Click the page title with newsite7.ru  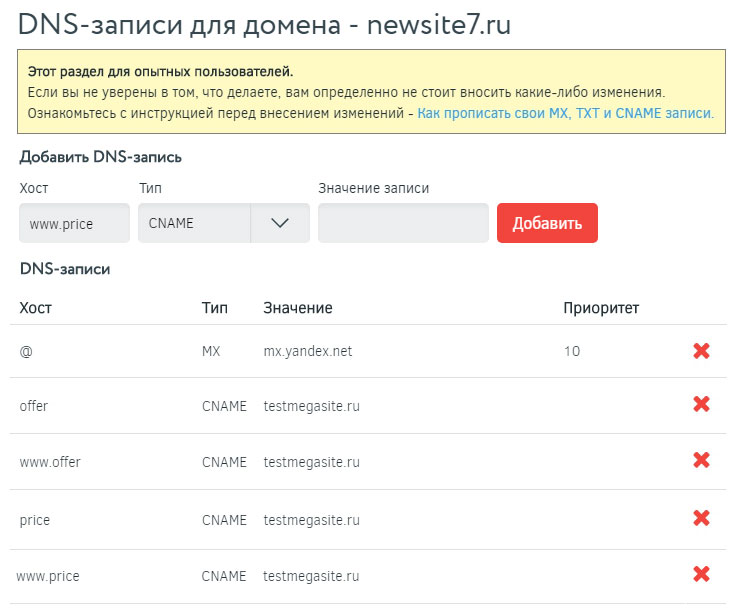(x=264, y=24)
